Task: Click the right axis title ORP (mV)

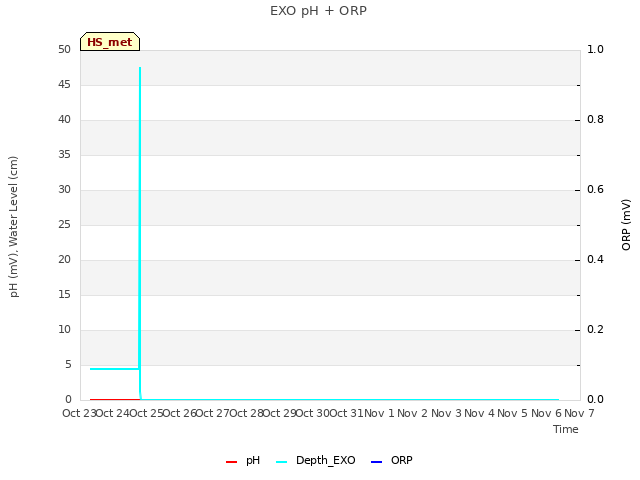Action: coord(626,225)
